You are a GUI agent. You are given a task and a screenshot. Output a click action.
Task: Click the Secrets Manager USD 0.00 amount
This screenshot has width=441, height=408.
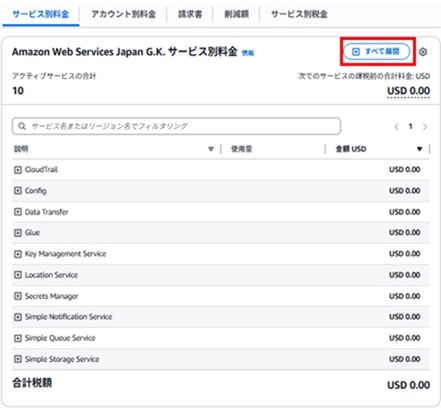pos(405,296)
